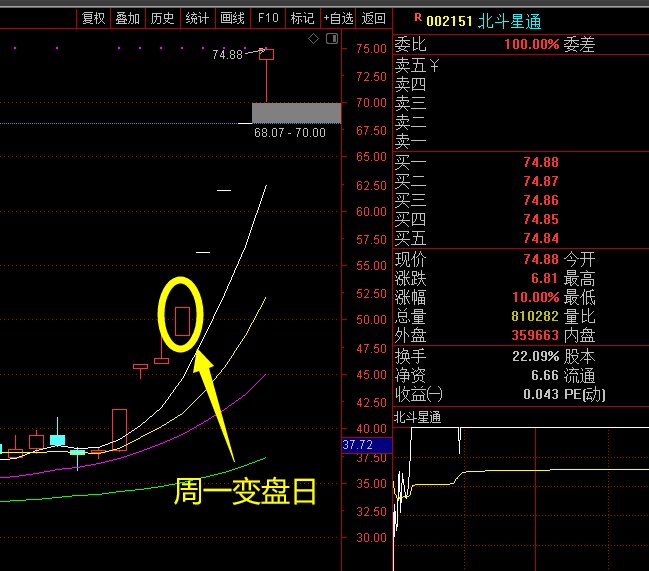Click the 74.88 latest candlestick
This screenshot has height=571, width=649.
(266, 55)
